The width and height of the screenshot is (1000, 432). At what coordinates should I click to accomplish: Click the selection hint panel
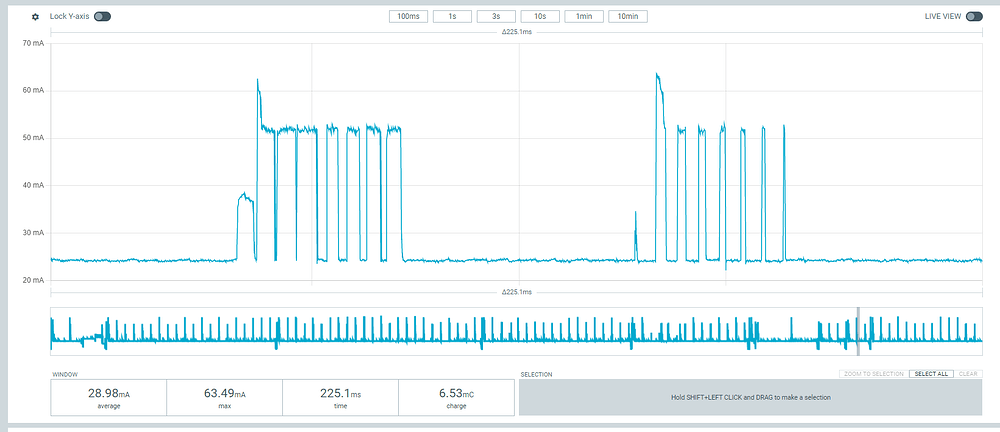tap(751, 398)
